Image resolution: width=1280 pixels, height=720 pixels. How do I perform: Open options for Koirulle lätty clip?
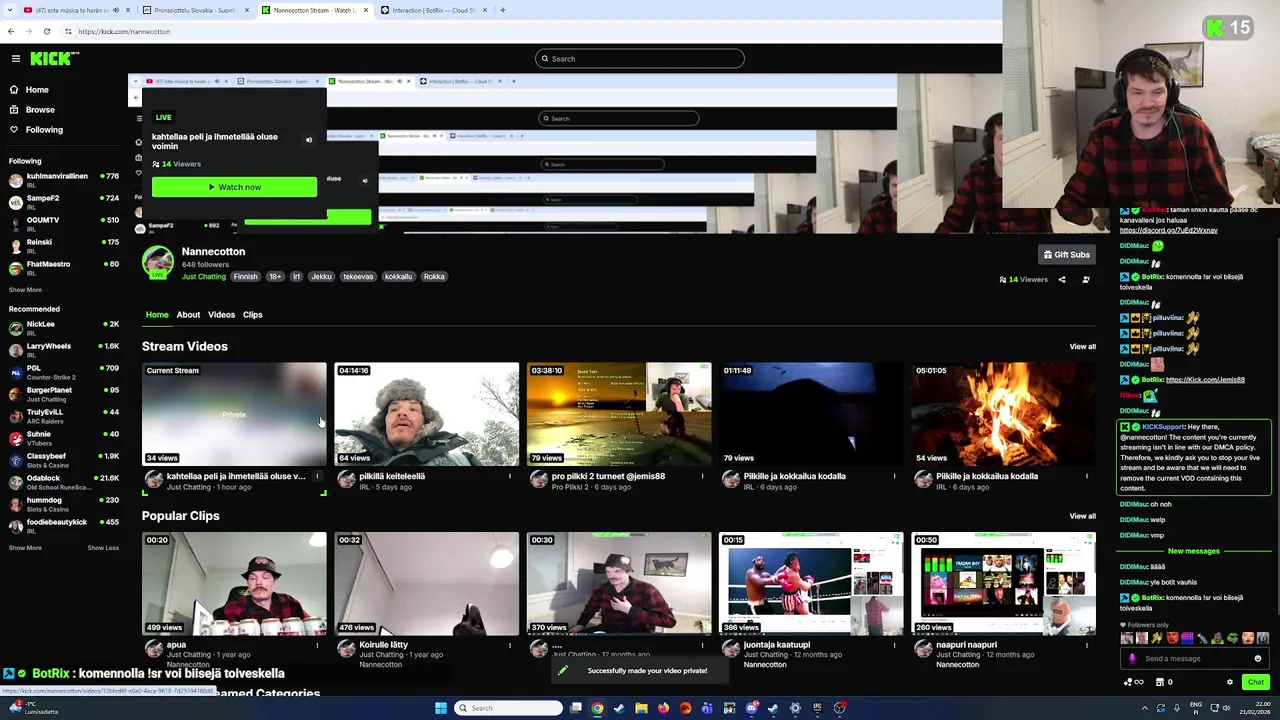click(x=510, y=645)
